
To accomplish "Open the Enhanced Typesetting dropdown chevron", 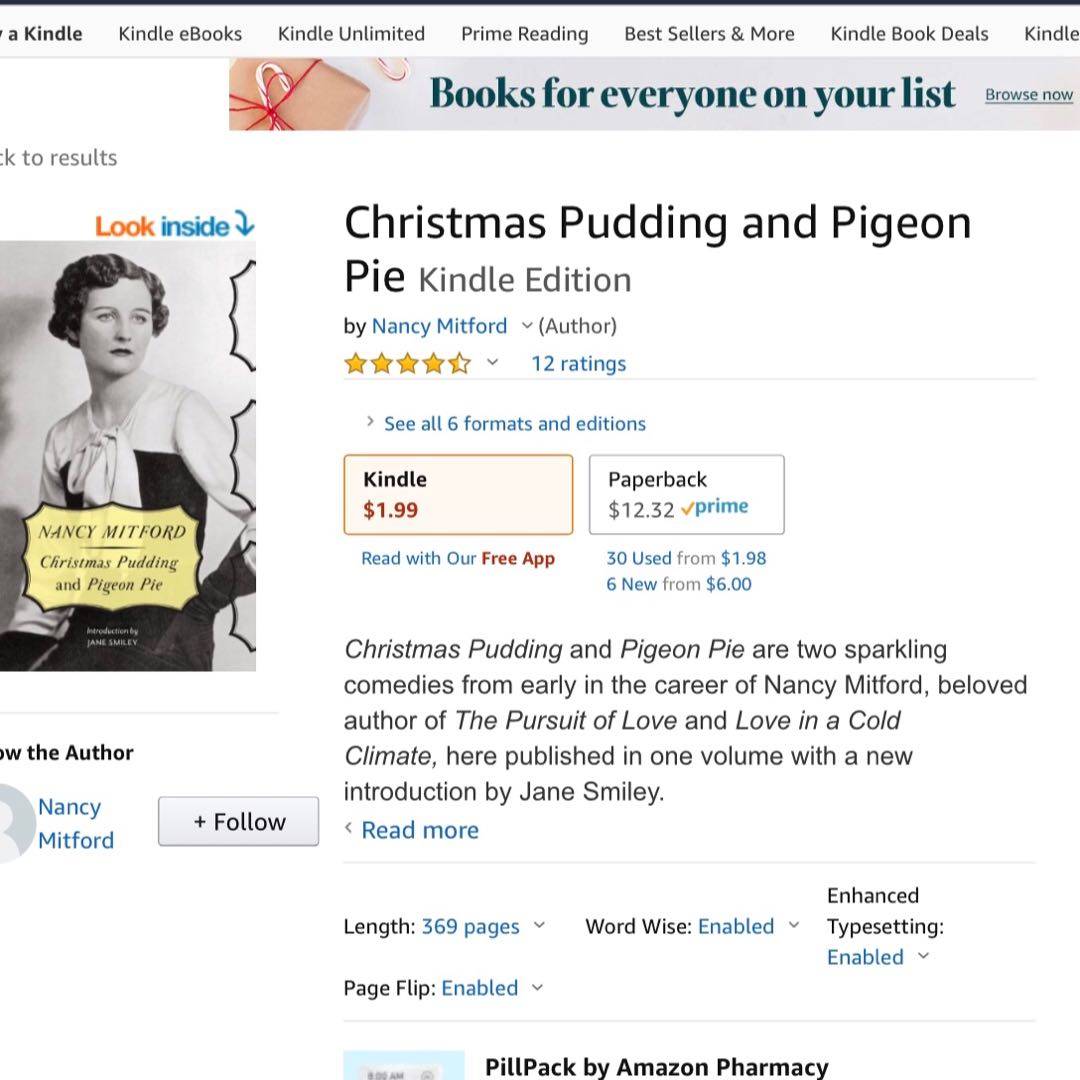I will pyautogui.click(x=923, y=957).
